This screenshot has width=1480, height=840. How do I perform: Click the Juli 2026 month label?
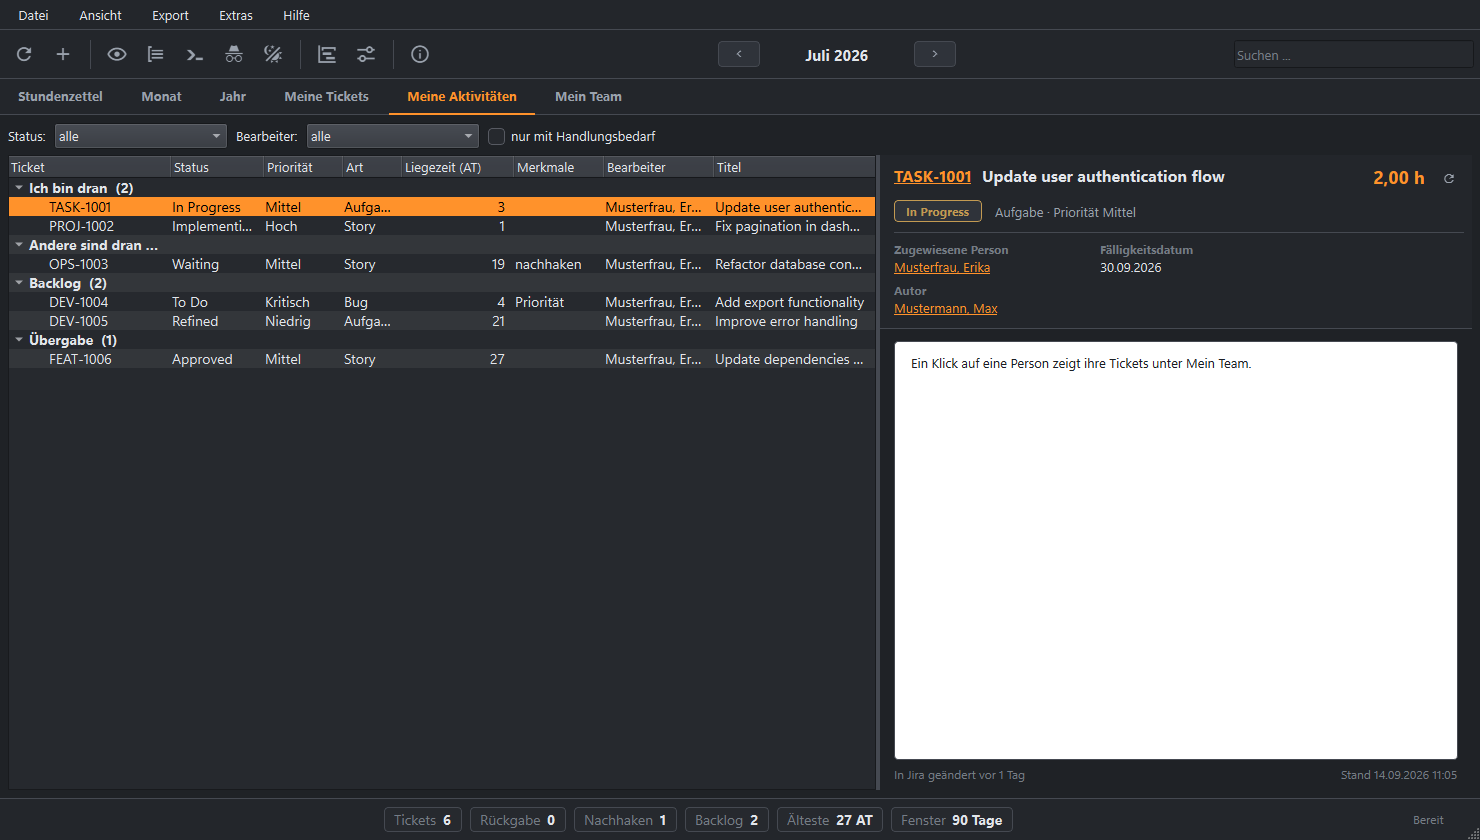837,55
